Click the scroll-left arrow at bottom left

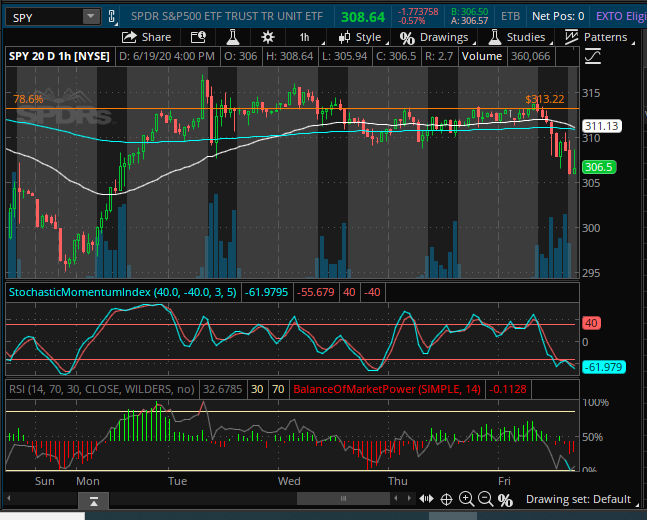coord(9,498)
